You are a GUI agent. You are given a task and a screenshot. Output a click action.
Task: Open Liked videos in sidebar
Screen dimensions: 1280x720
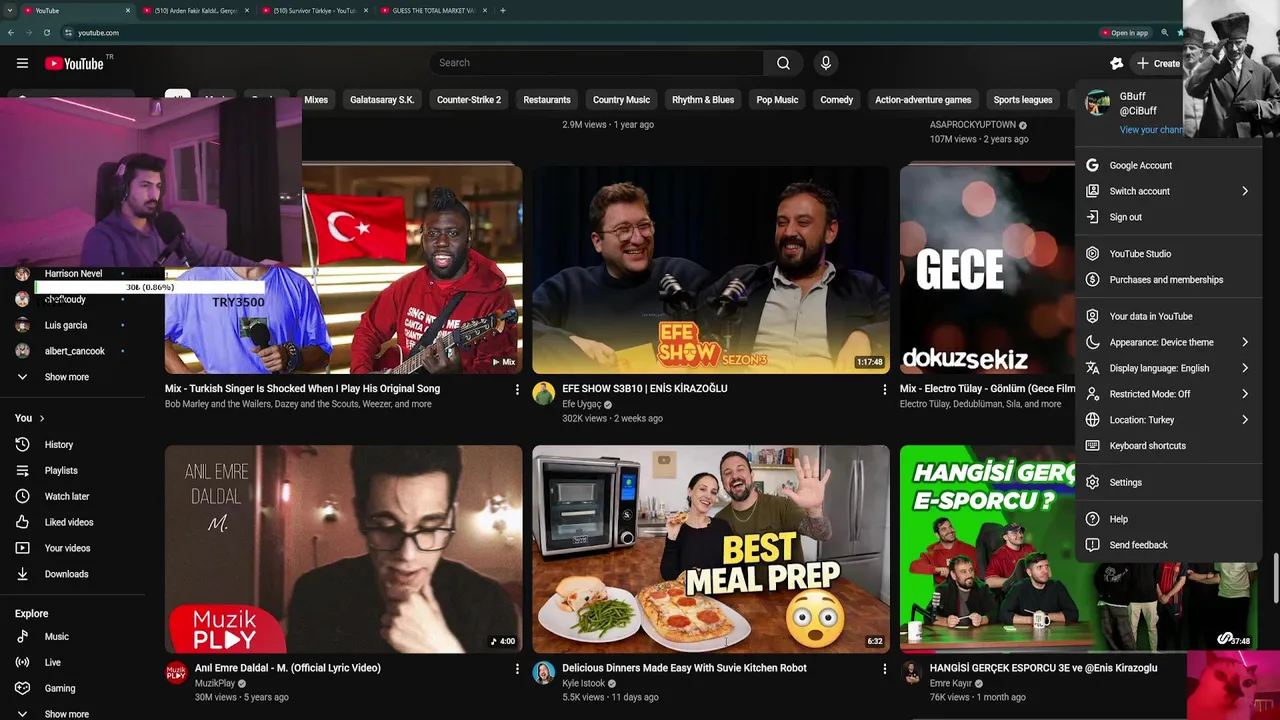click(x=68, y=523)
